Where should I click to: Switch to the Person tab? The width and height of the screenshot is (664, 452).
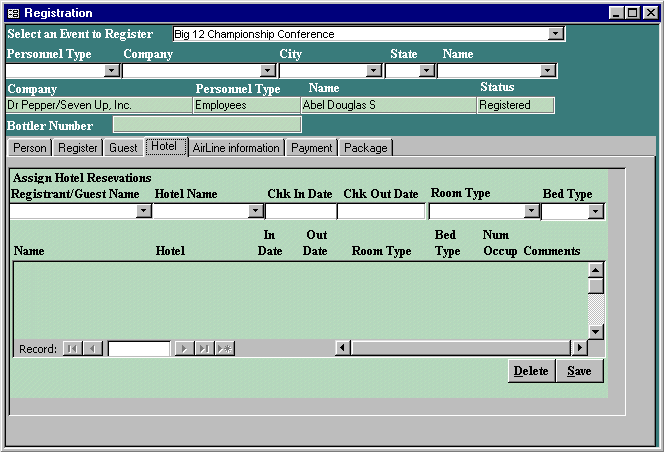tap(30, 148)
